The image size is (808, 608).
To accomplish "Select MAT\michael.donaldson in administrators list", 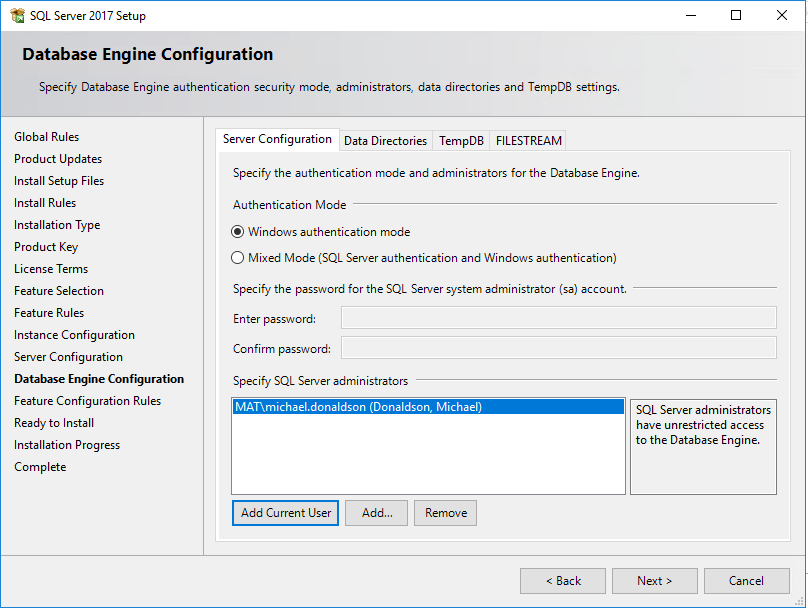I will click(358, 407).
